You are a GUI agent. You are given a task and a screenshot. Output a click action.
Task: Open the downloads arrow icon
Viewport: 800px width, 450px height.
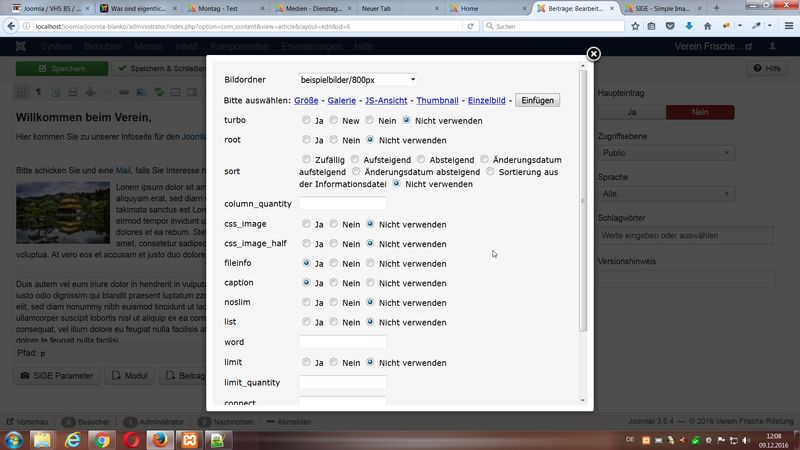point(689,26)
